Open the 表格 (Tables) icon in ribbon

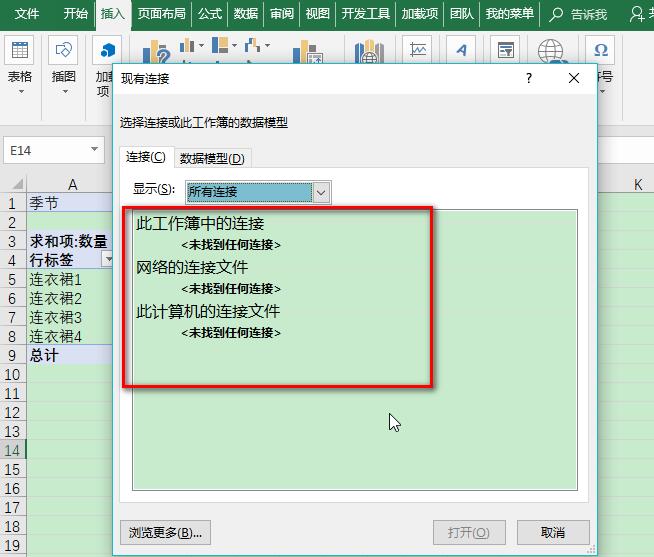tap(19, 50)
